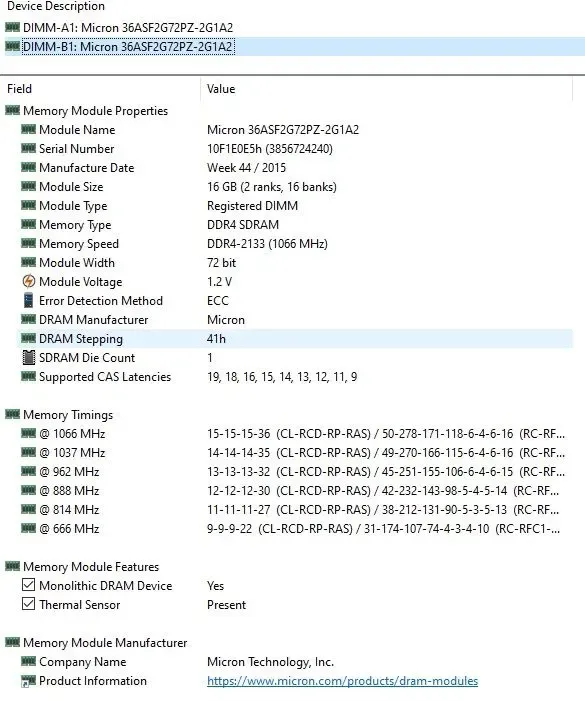Click the memory icon beside DIMM-A1
This screenshot has height=701, width=585.
click(x=13, y=27)
